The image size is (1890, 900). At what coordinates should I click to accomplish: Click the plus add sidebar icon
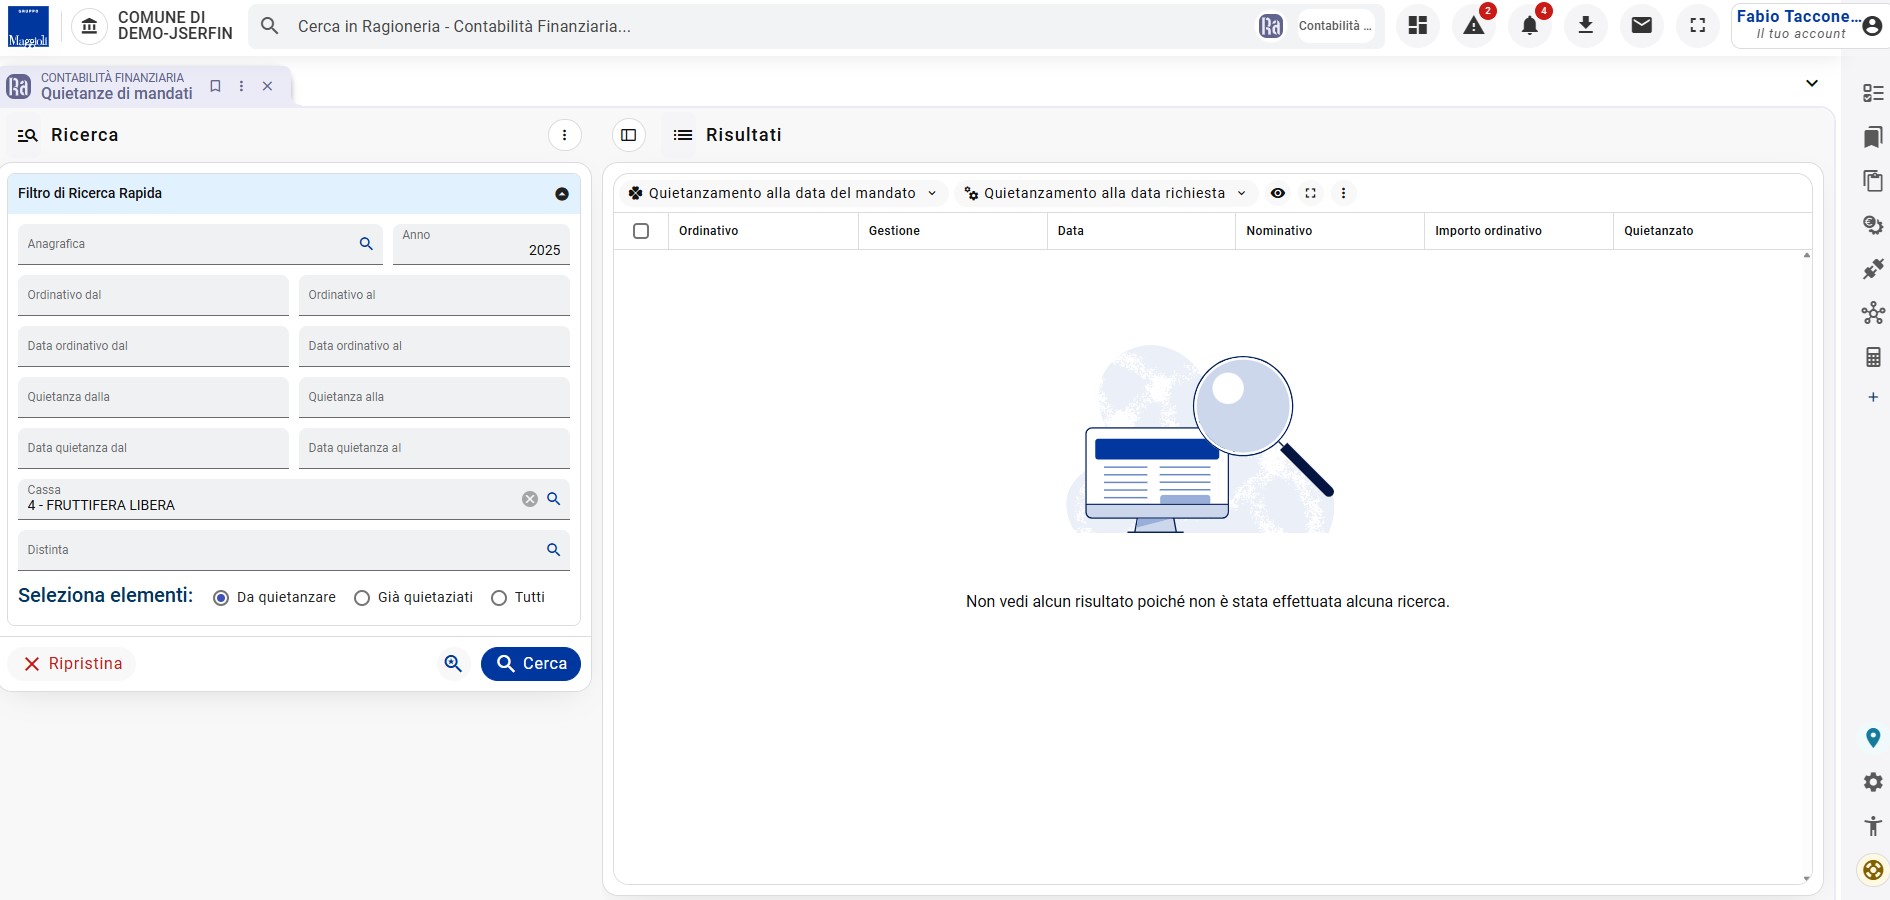[x=1873, y=397]
